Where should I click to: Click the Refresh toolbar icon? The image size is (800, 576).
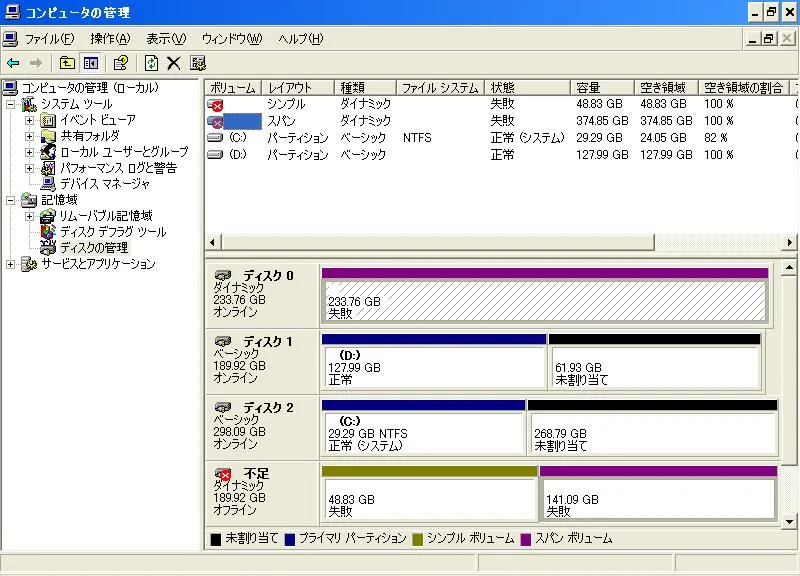click(151, 63)
